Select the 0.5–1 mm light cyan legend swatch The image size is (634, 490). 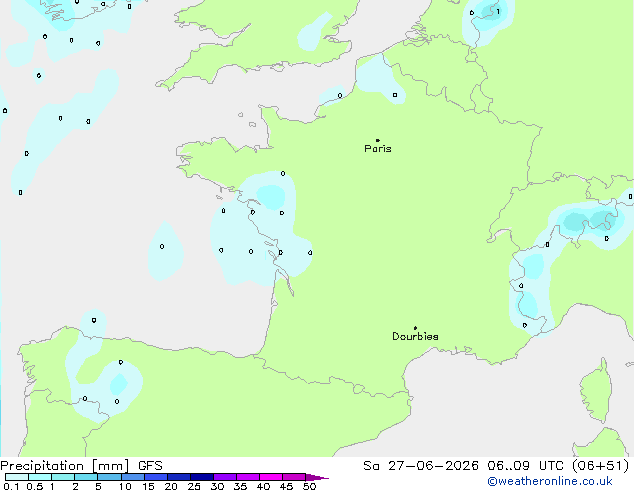pos(40,477)
